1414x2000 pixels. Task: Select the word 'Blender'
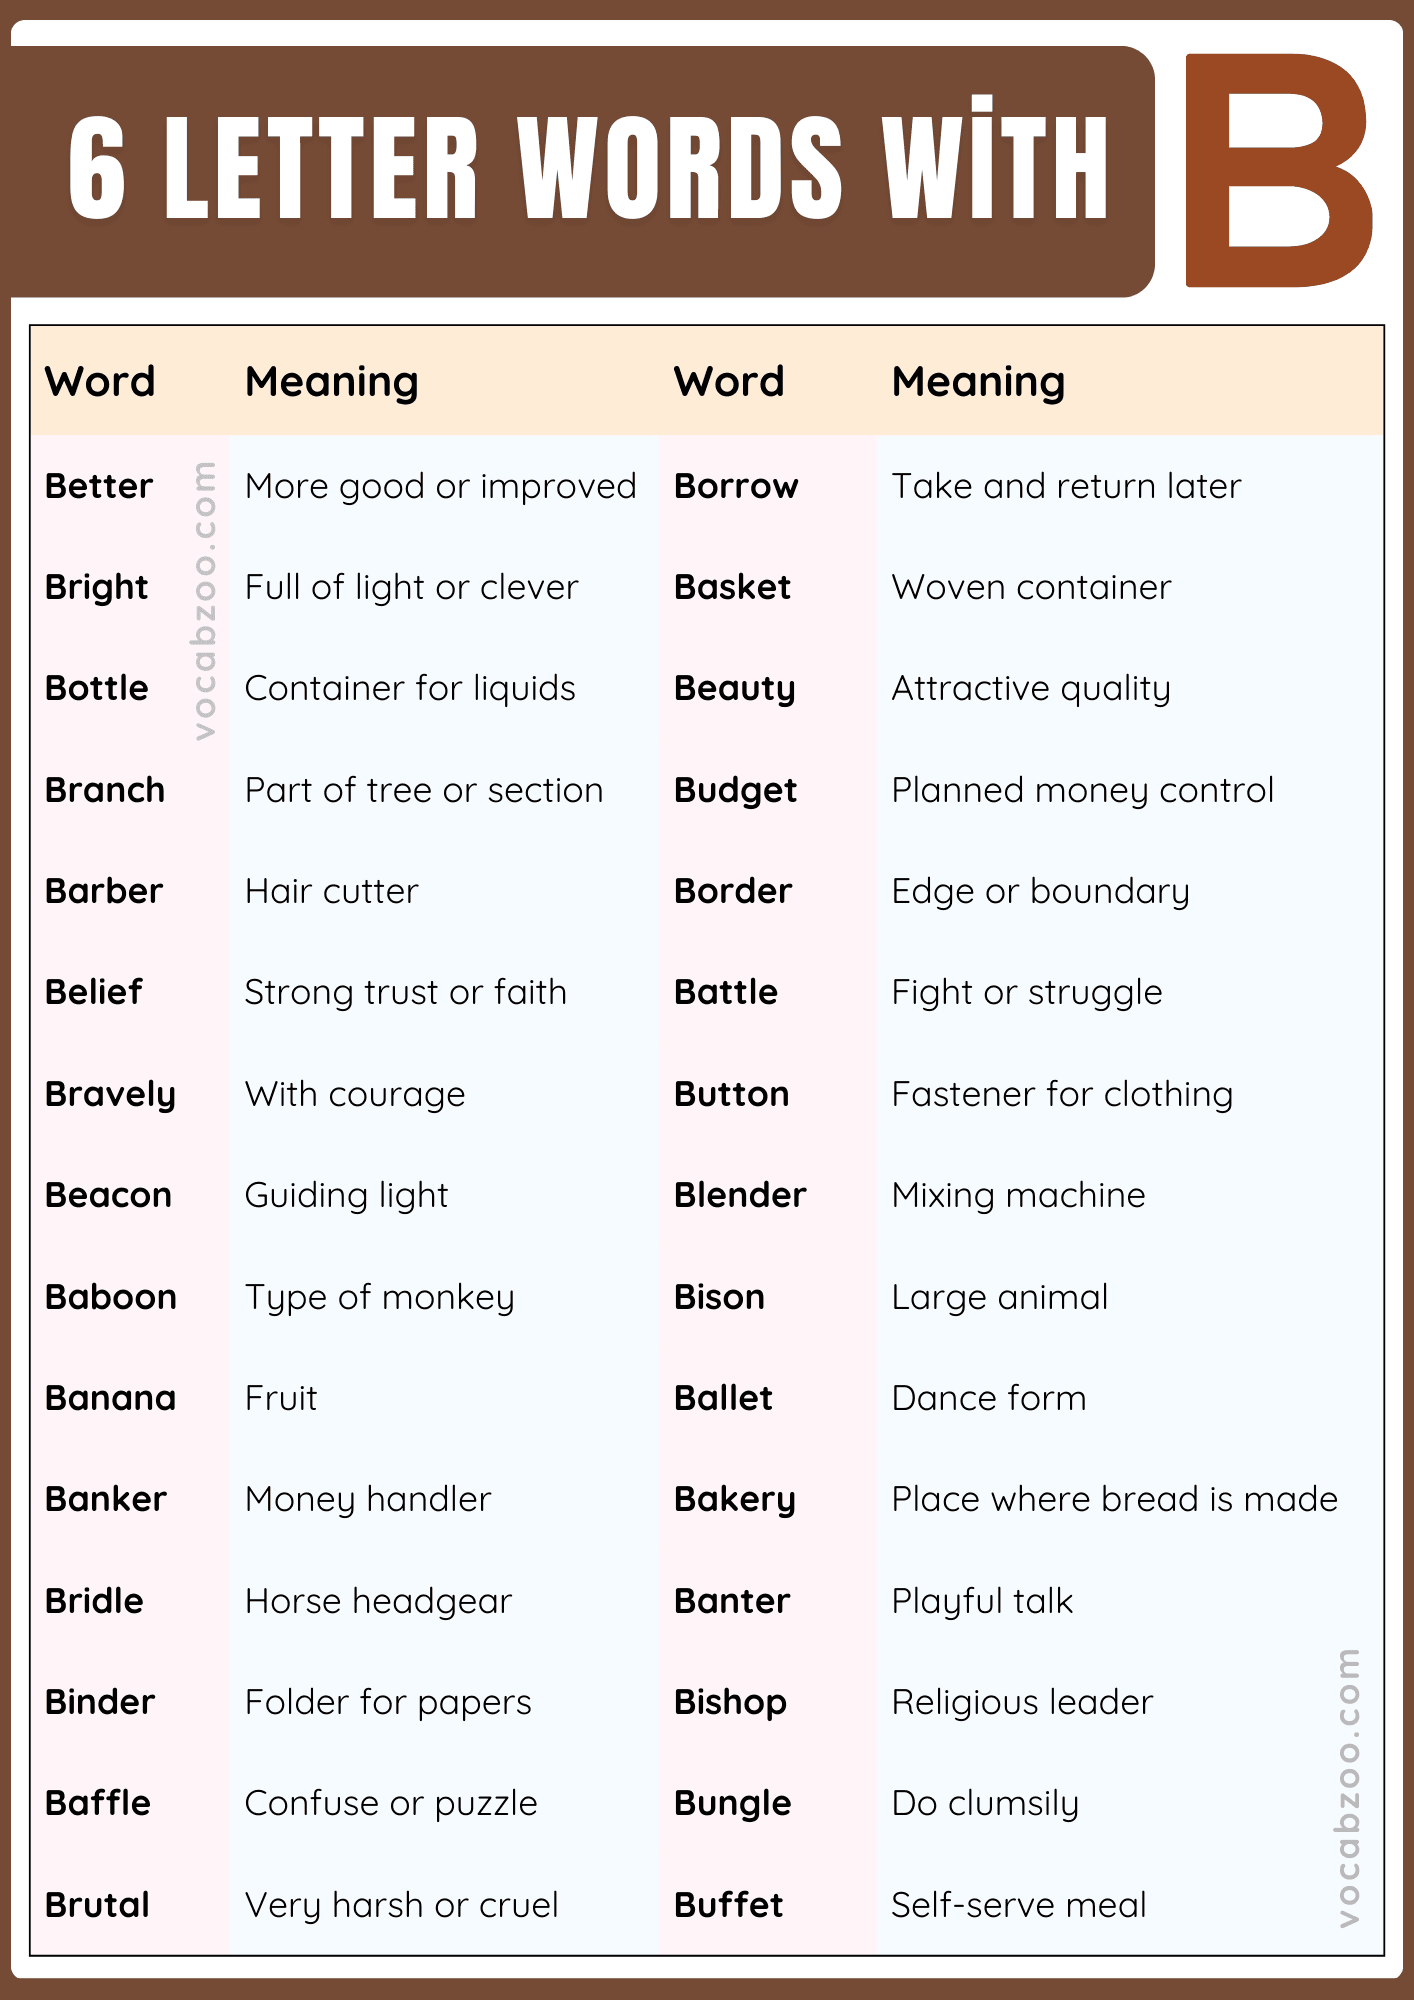pos(740,1195)
